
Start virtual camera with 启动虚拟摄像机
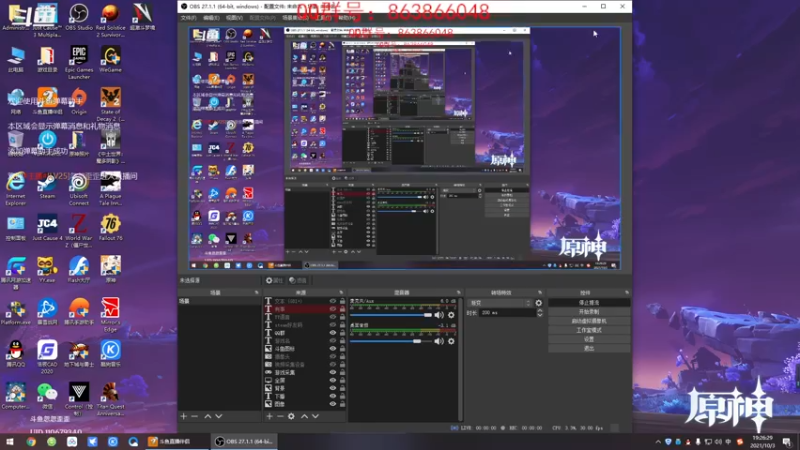[589, 321]
